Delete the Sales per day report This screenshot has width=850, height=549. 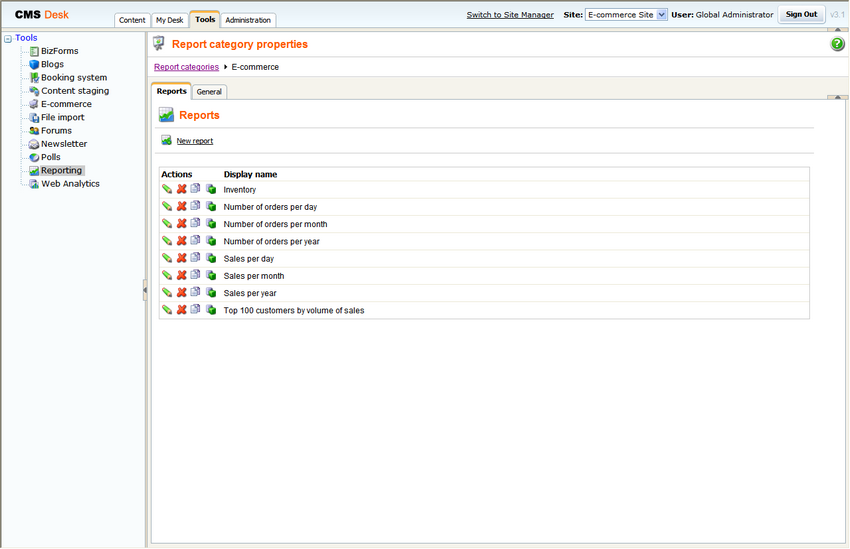(182, 258)
